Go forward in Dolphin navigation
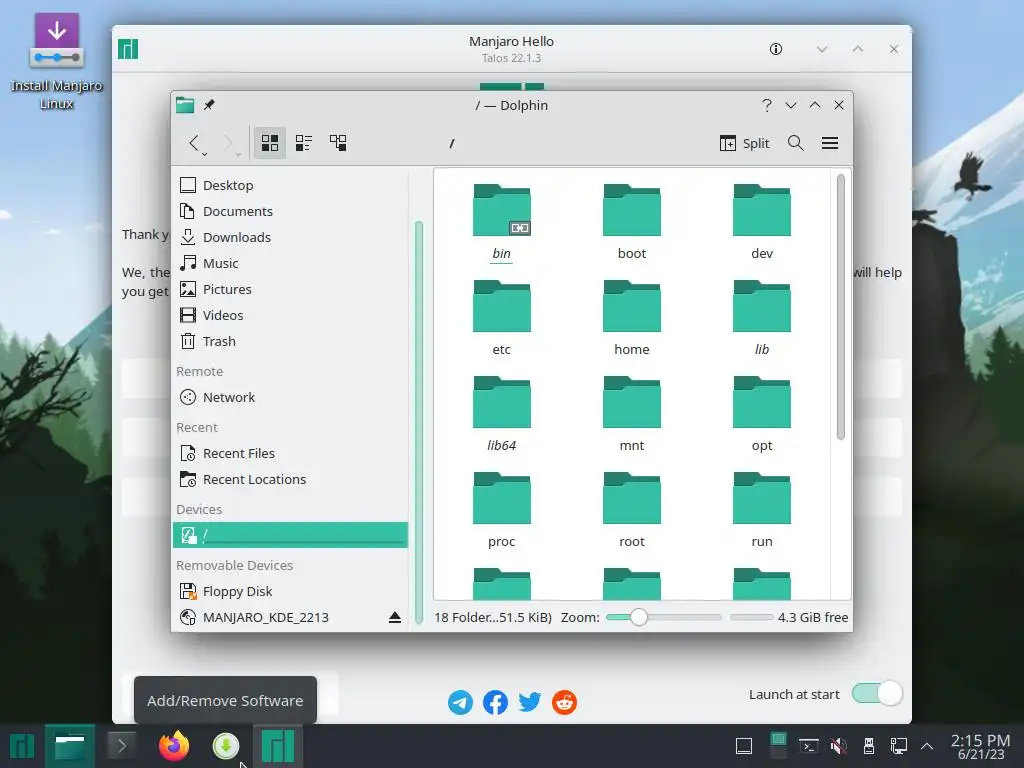1024x768 pixels. (228, 143)
